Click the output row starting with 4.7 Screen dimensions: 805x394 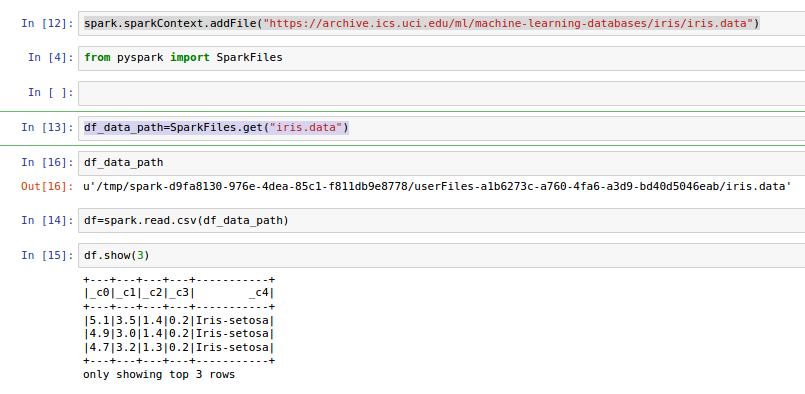click(179, 347)
